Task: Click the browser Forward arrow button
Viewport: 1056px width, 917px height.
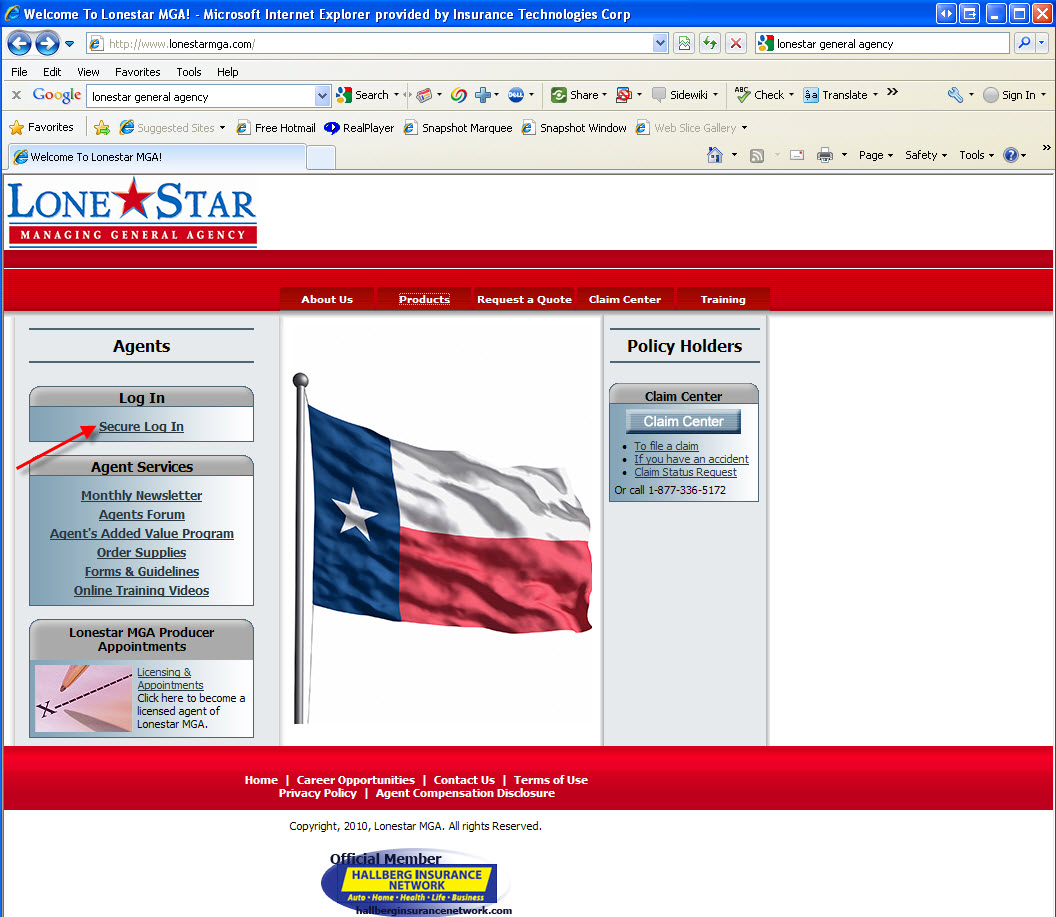Action: tap(47, 44)
